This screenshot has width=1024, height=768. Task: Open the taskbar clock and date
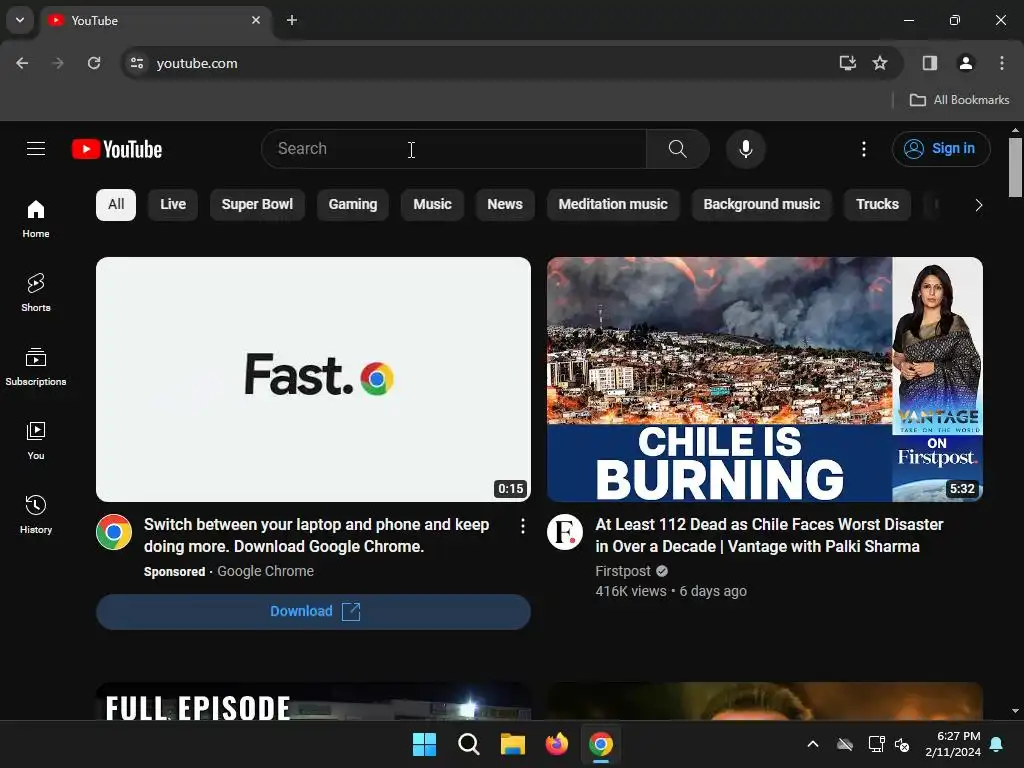(x=952, y=744)
